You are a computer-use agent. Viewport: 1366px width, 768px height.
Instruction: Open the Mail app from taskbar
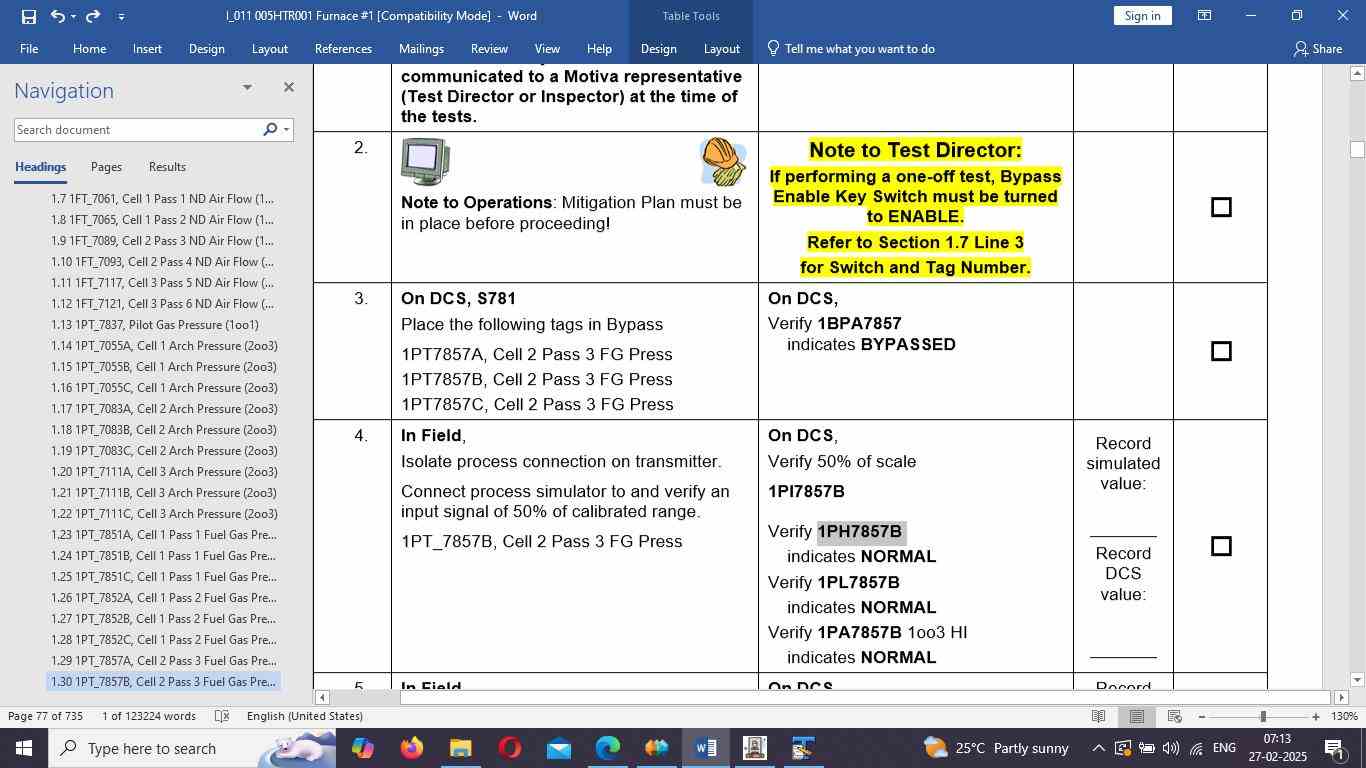tap(559, 748)
